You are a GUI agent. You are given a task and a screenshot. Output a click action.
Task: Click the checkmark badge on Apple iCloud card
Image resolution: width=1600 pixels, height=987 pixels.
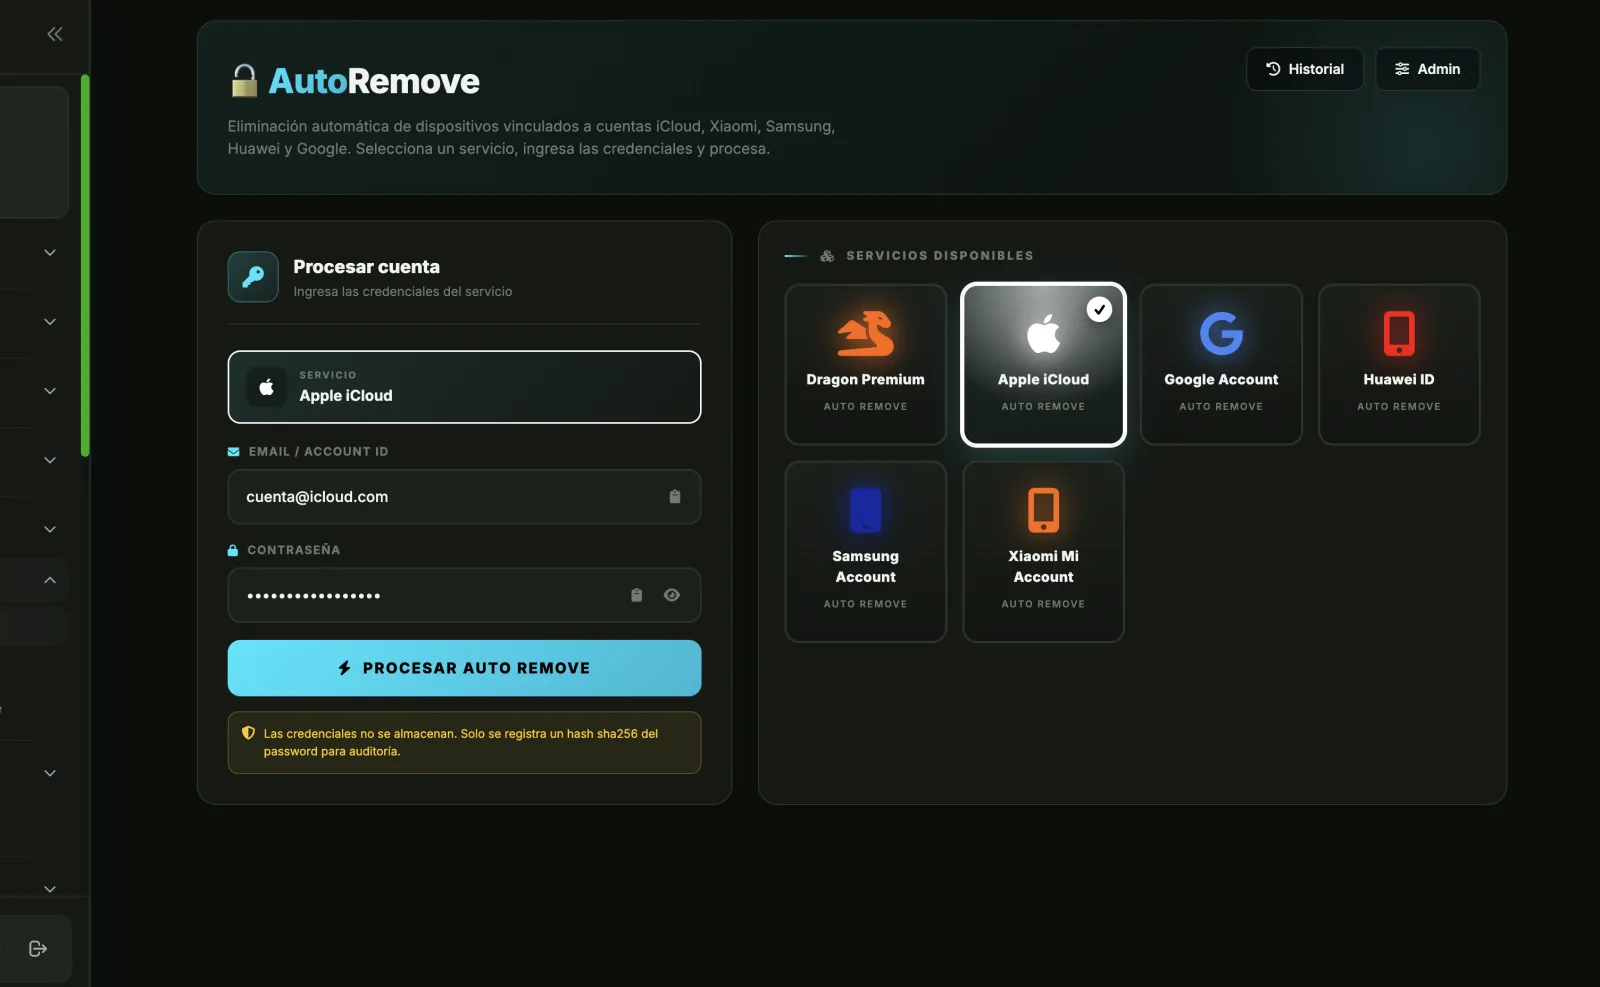click(x=1099, y=310)
